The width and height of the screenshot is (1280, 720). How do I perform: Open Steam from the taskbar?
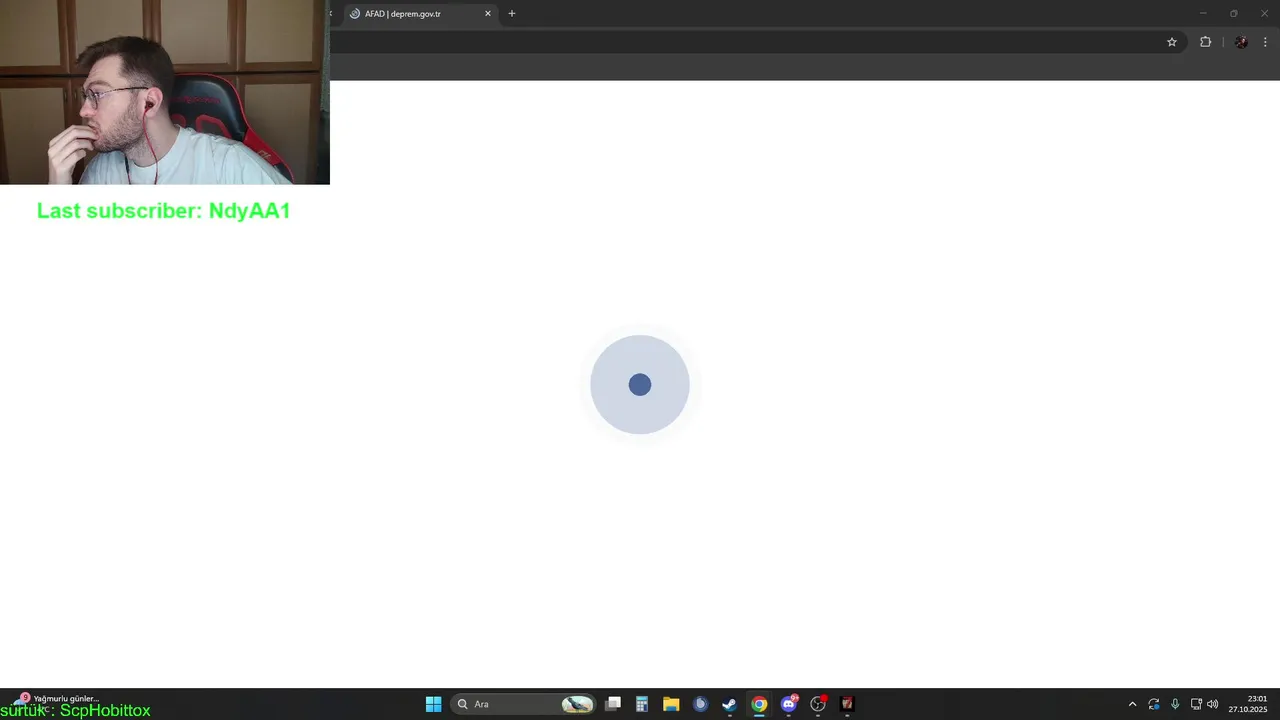(x=729, y=704)
